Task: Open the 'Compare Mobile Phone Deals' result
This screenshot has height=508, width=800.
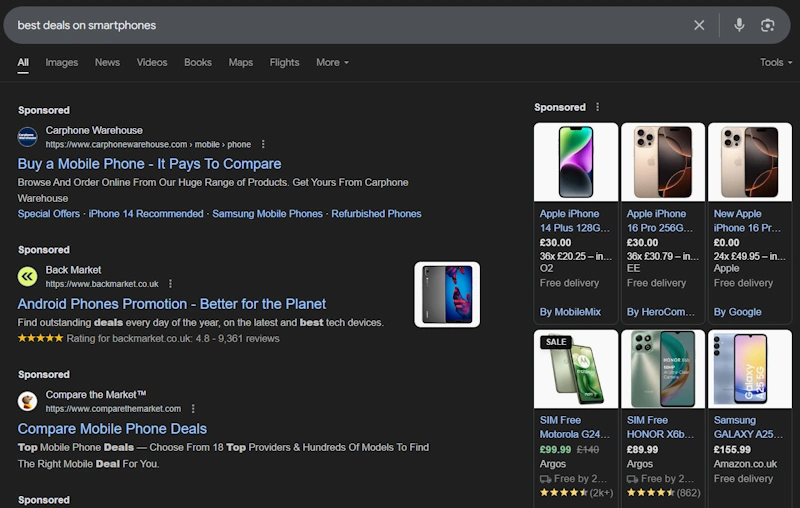Action: click(x=112, y=429)
